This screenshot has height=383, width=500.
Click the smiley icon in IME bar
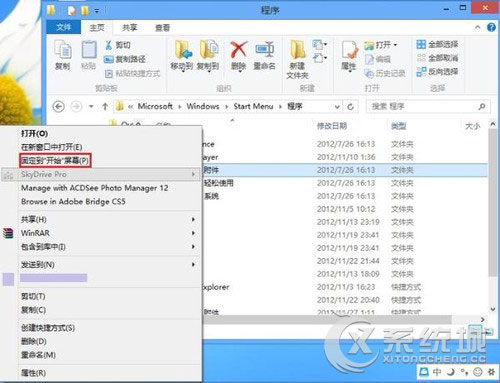pyautogui.click(x=478, y=372)
